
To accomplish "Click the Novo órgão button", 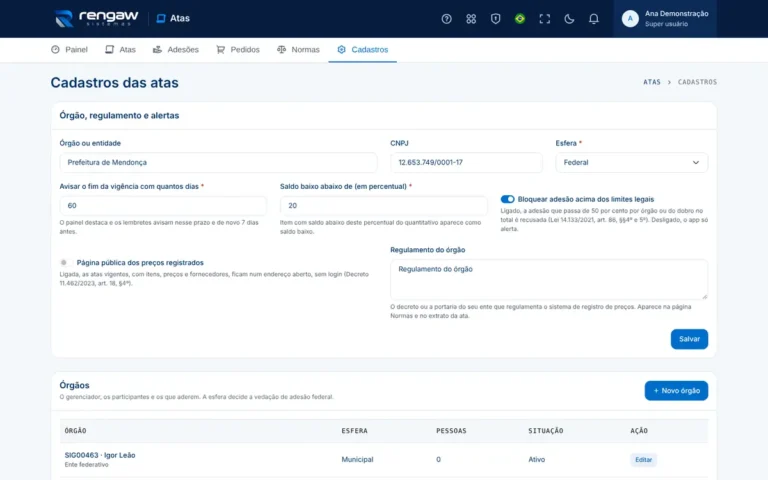I will click(x=676, y=391).
